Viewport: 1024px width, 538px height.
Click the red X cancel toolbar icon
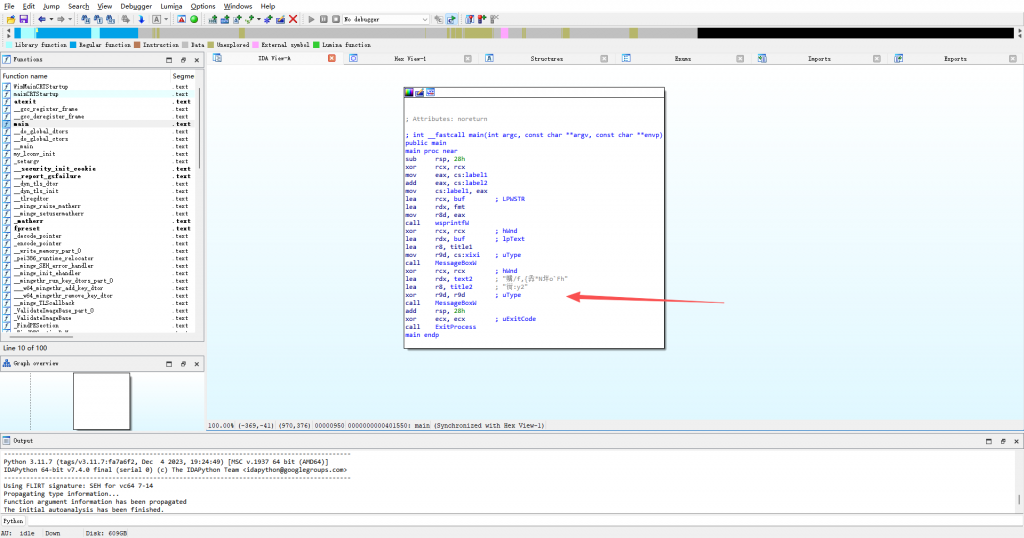(293, 19)
